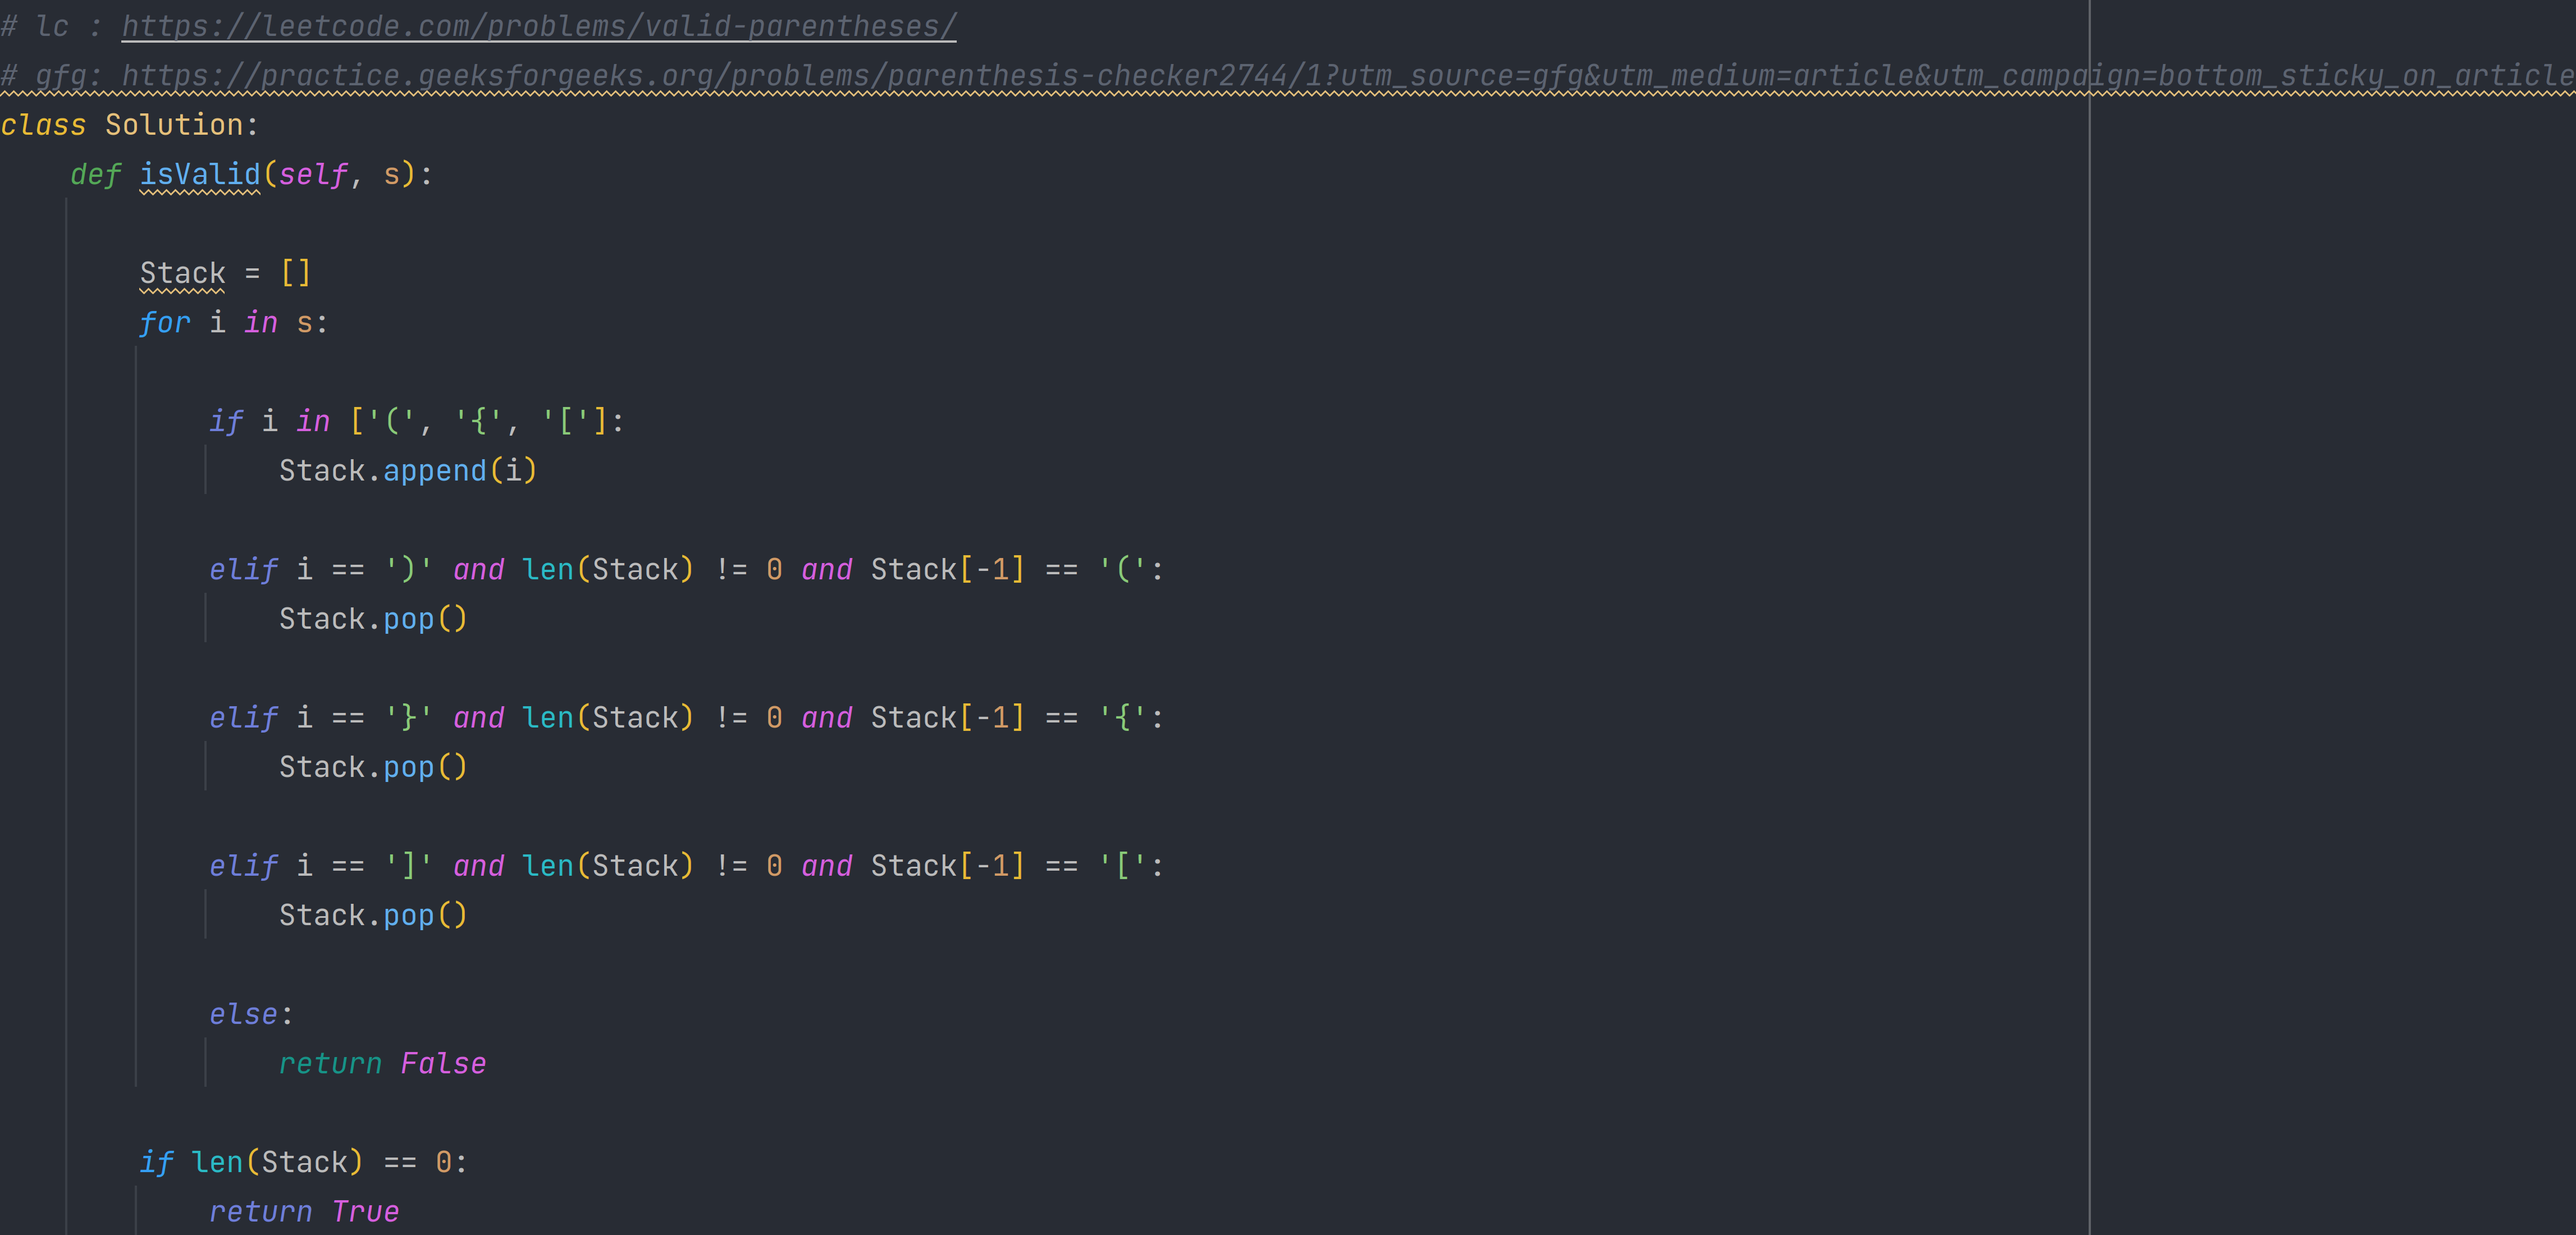2576x1235 pixels.
Task: Click the underlined isValid function name
Action: [x=199, y=174]
